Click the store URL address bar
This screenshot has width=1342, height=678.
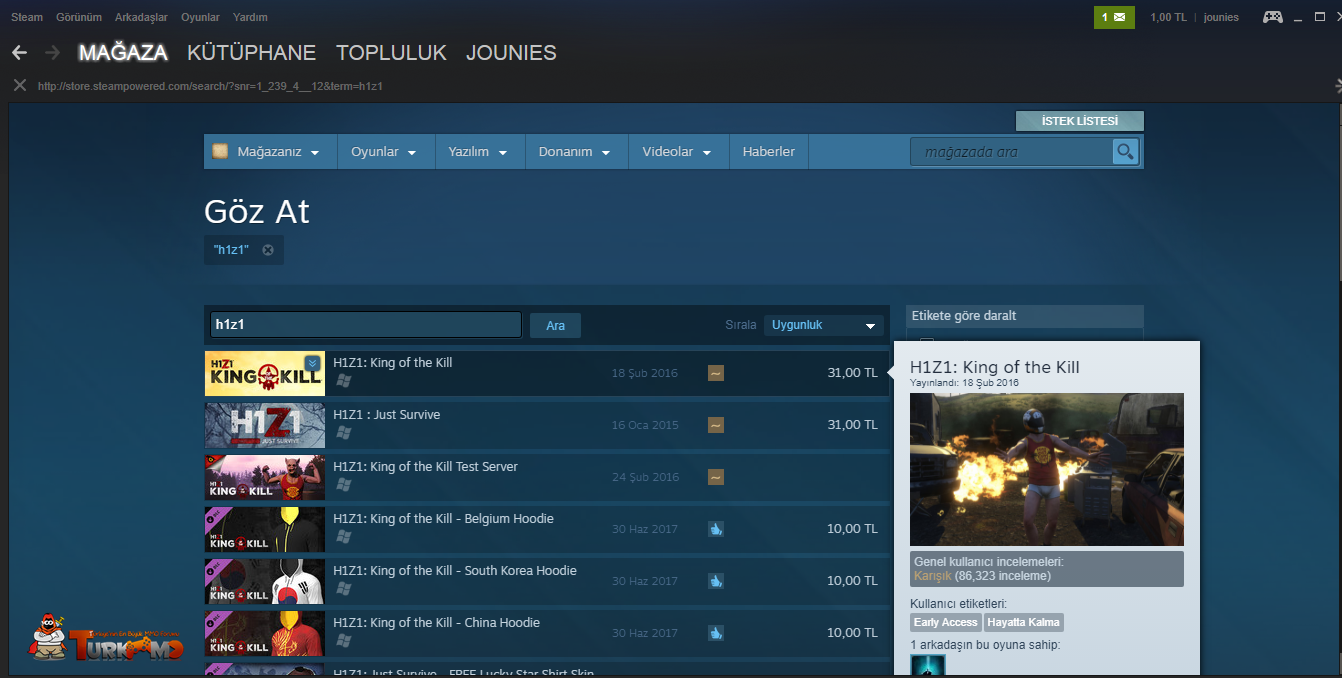(210, 86)
